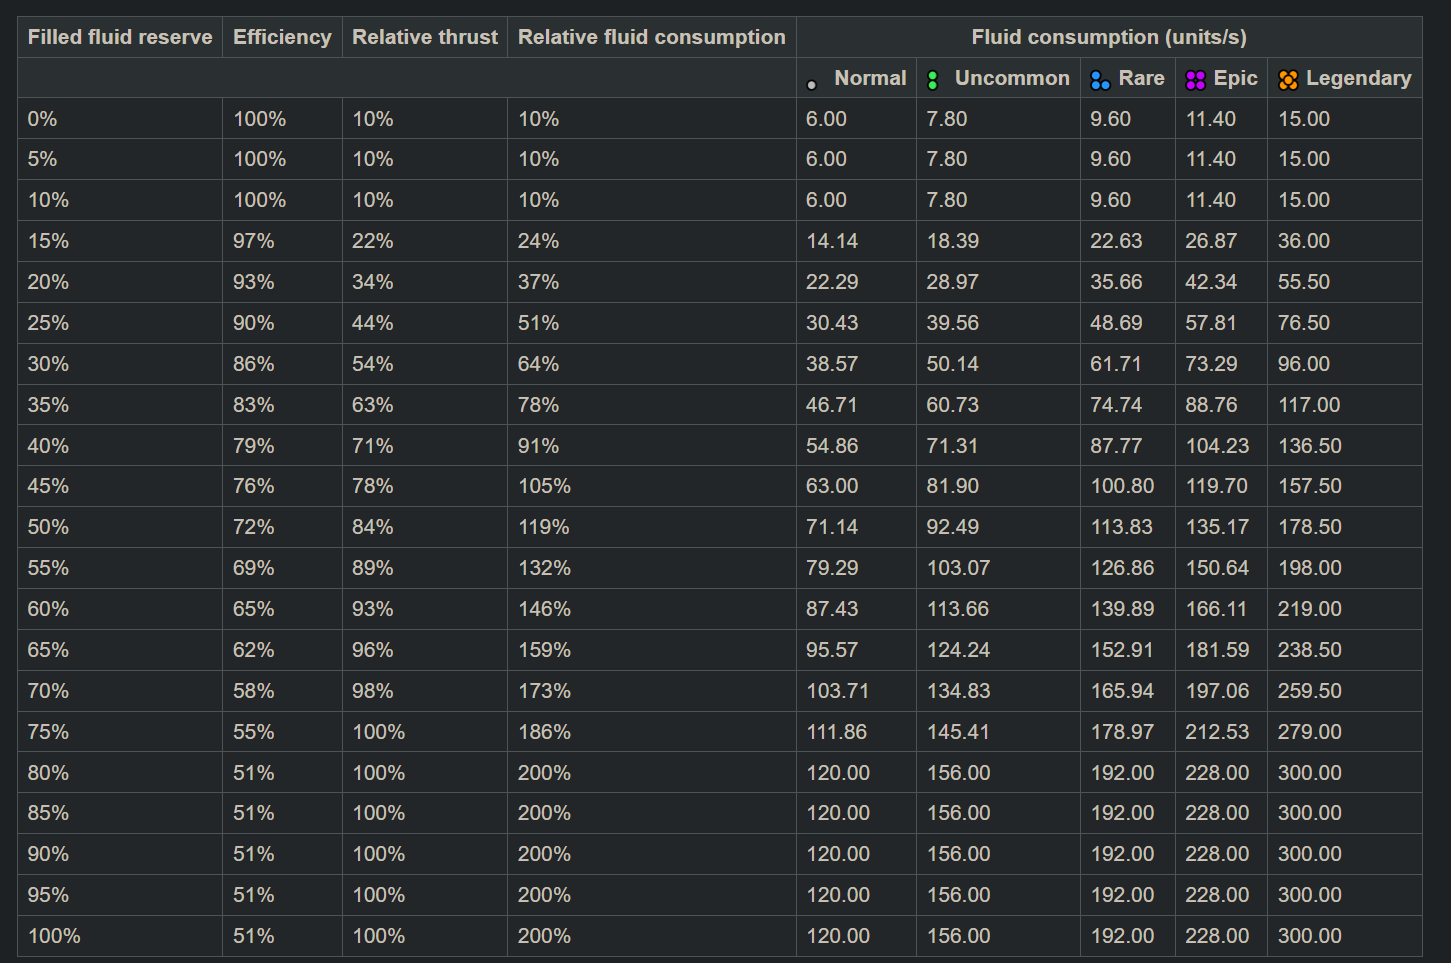The height and width of the screenshot is (963, 1451).
Task: Click the Normal column label
Action: point(870,78)
